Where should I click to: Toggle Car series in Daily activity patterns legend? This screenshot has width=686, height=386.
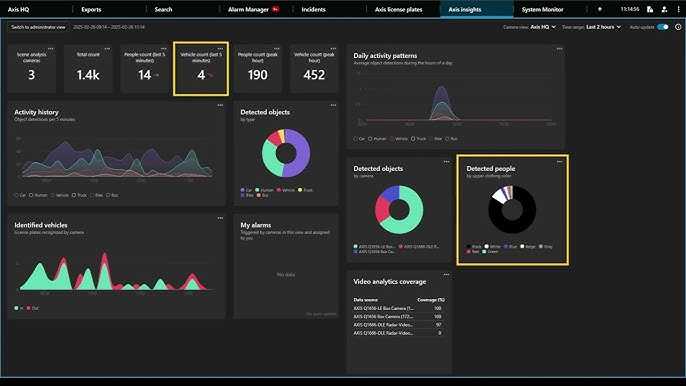point(359,139)
